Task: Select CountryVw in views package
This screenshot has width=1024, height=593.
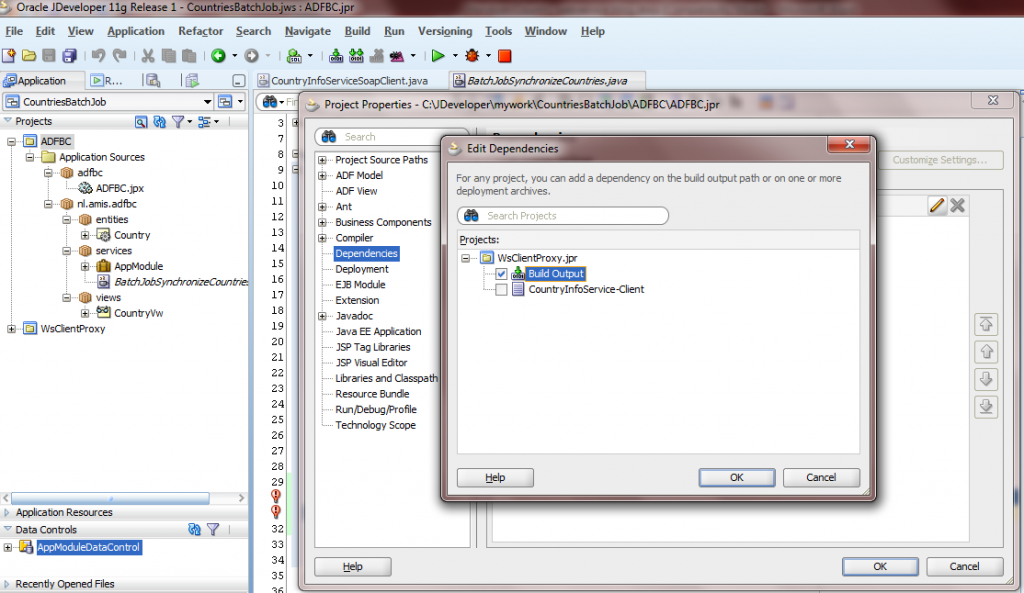Action: pyautogui.click(x=138, y=313)
